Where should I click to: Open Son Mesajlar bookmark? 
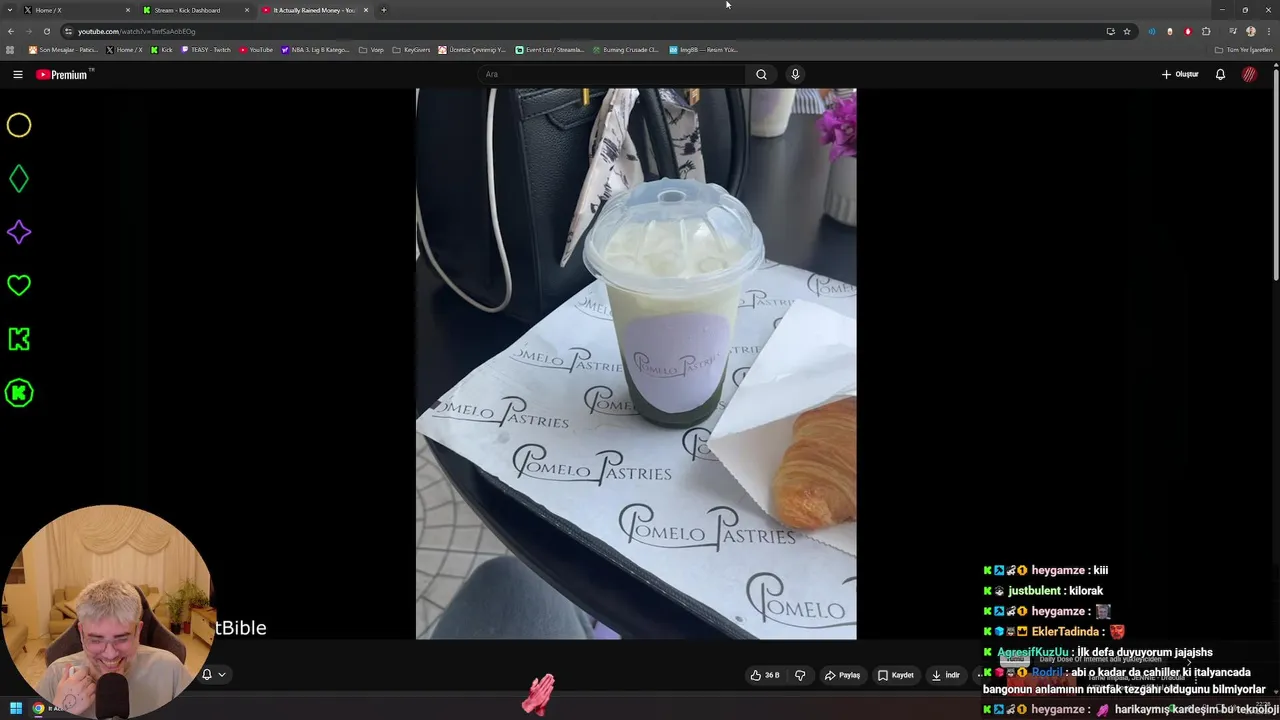63,49
